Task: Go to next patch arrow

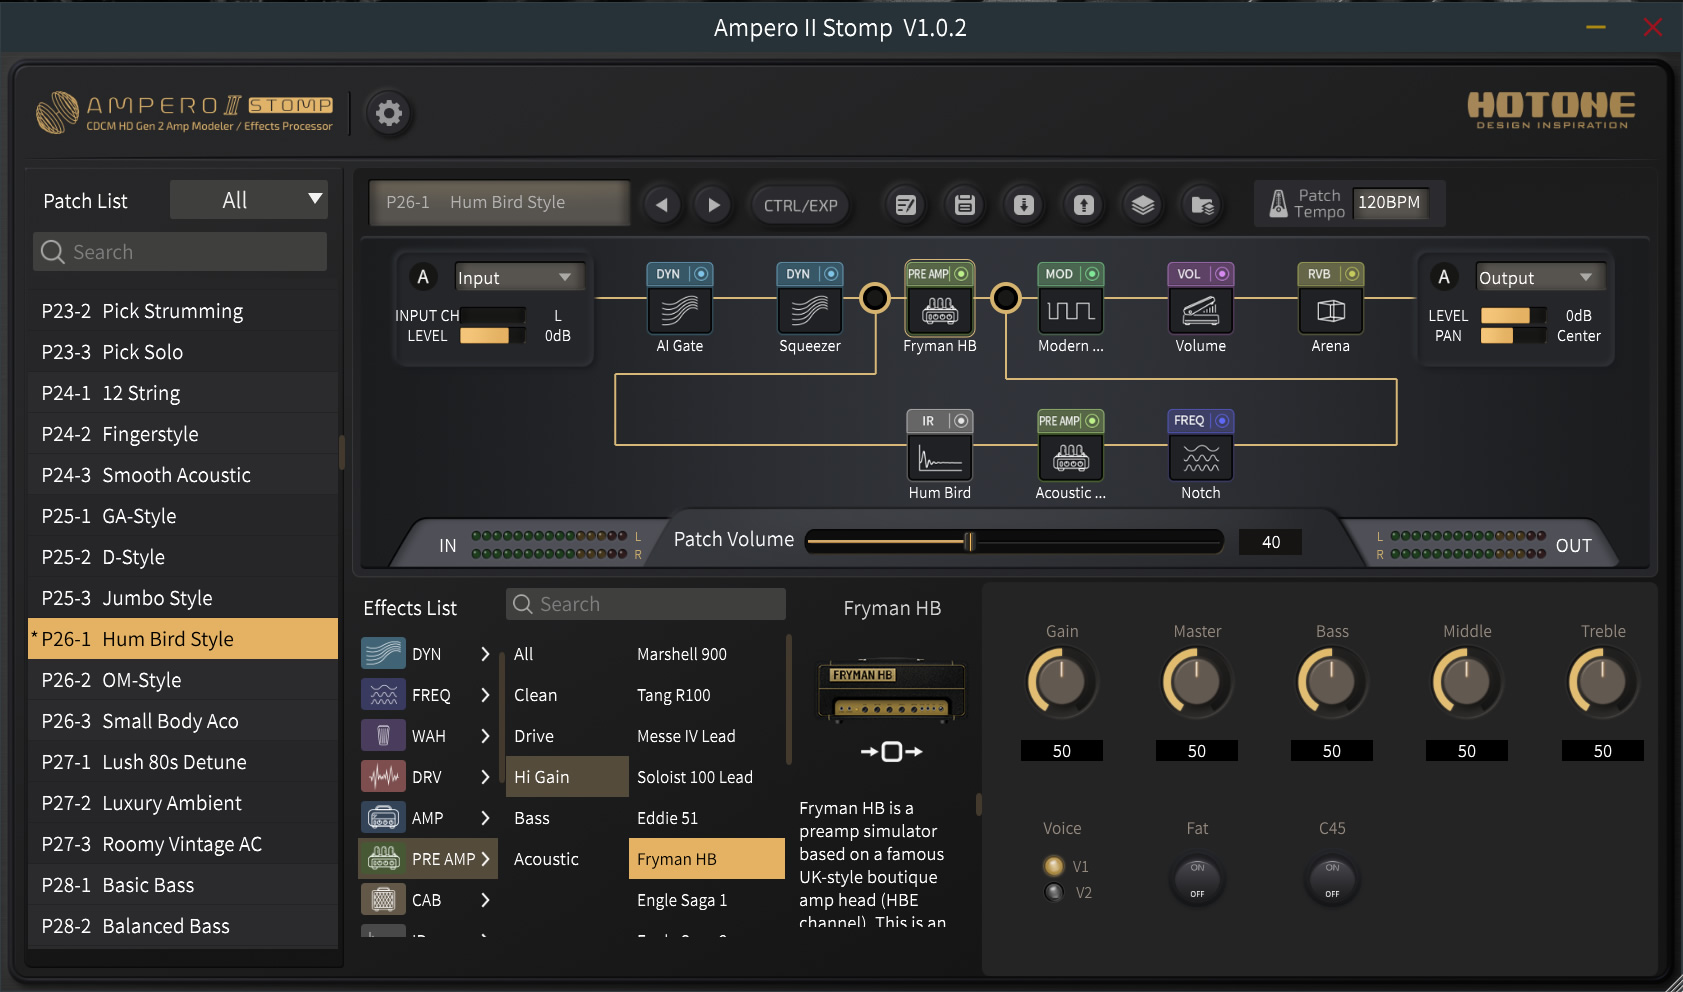Action: 713,205
